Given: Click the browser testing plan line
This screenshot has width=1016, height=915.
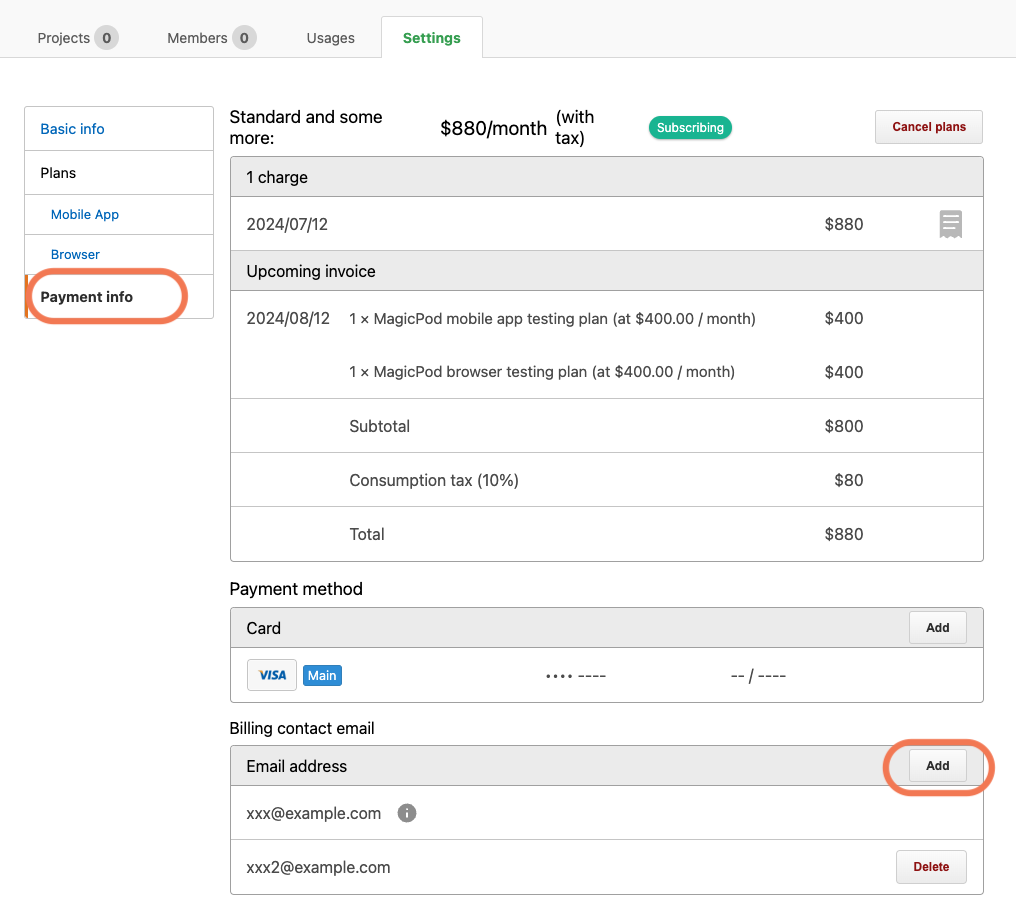Looking at the screenshot, I should tap(542, 371).
